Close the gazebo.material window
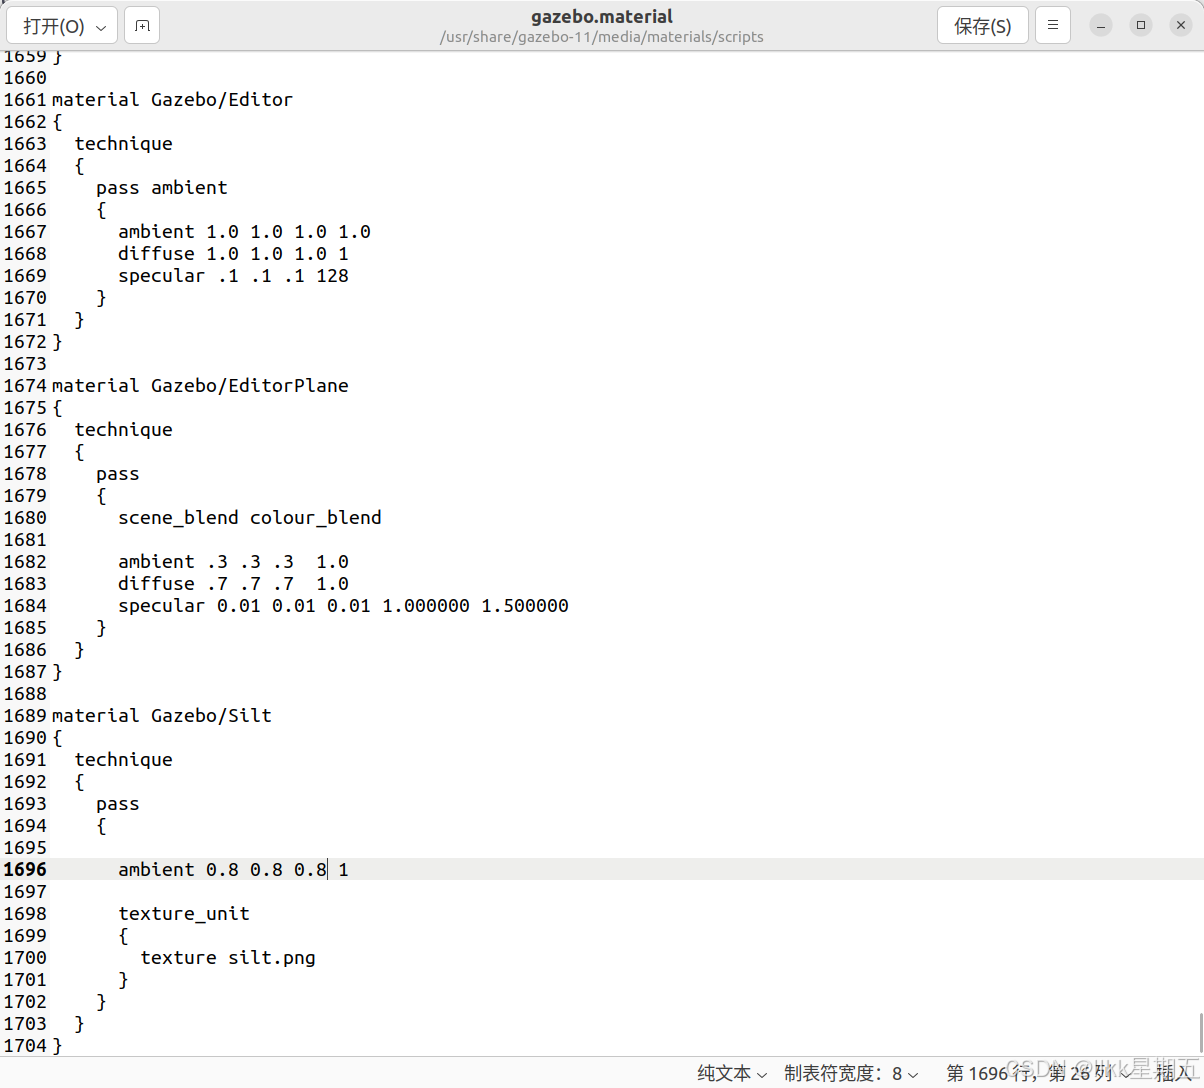1204x1088 pixels. coord(1181,26)
